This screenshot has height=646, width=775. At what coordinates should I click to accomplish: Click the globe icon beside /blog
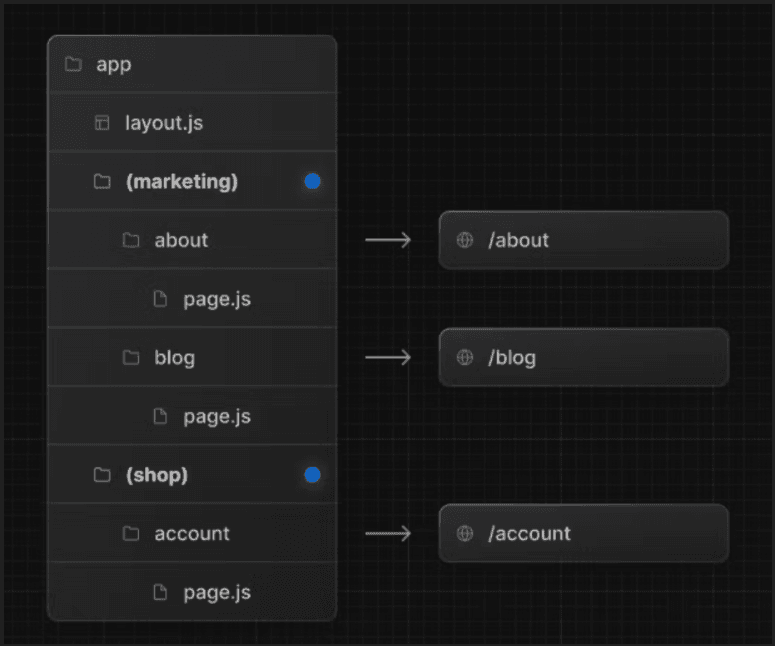tap(464, 358)
